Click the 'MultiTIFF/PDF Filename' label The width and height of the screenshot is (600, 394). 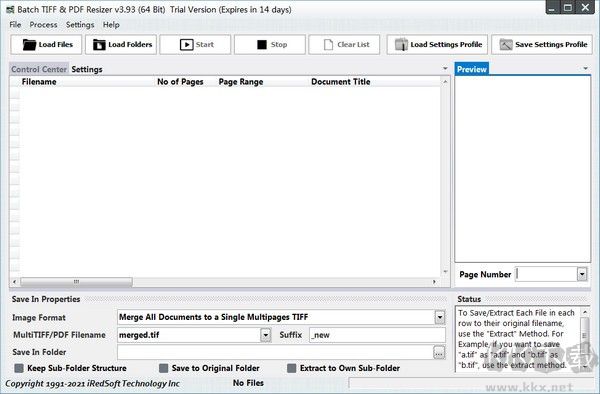point(59,335)
